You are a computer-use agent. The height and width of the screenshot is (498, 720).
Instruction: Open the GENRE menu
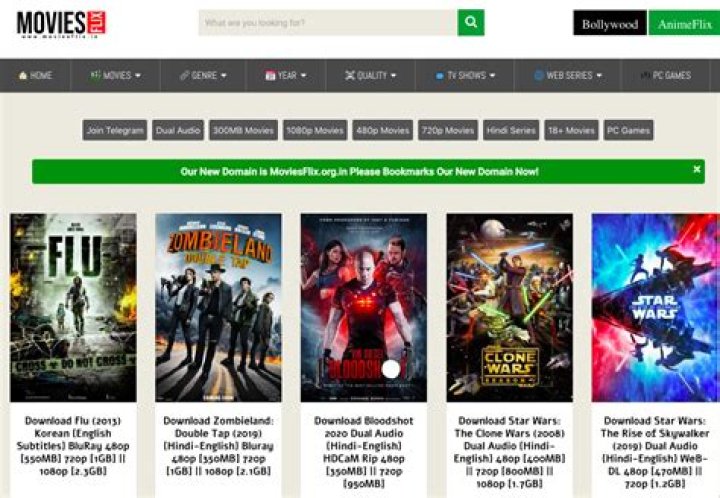tap(203, 75)
